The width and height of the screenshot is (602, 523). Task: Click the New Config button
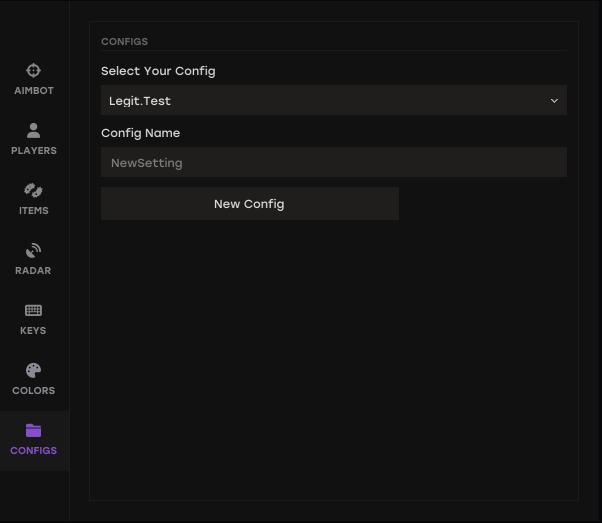(250, 204)
